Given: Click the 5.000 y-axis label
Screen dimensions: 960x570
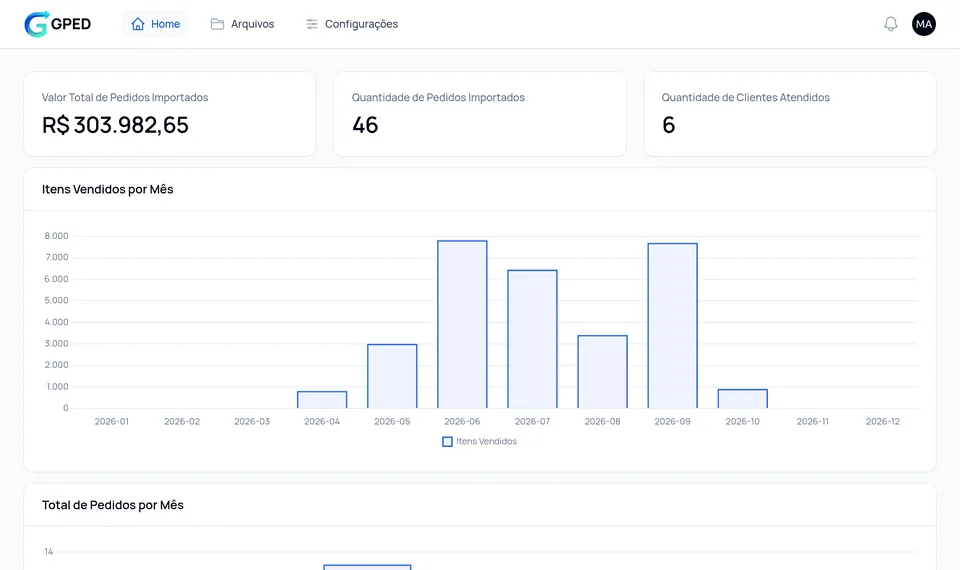Looking at the screenshot, I should click(x=56, y=301).
